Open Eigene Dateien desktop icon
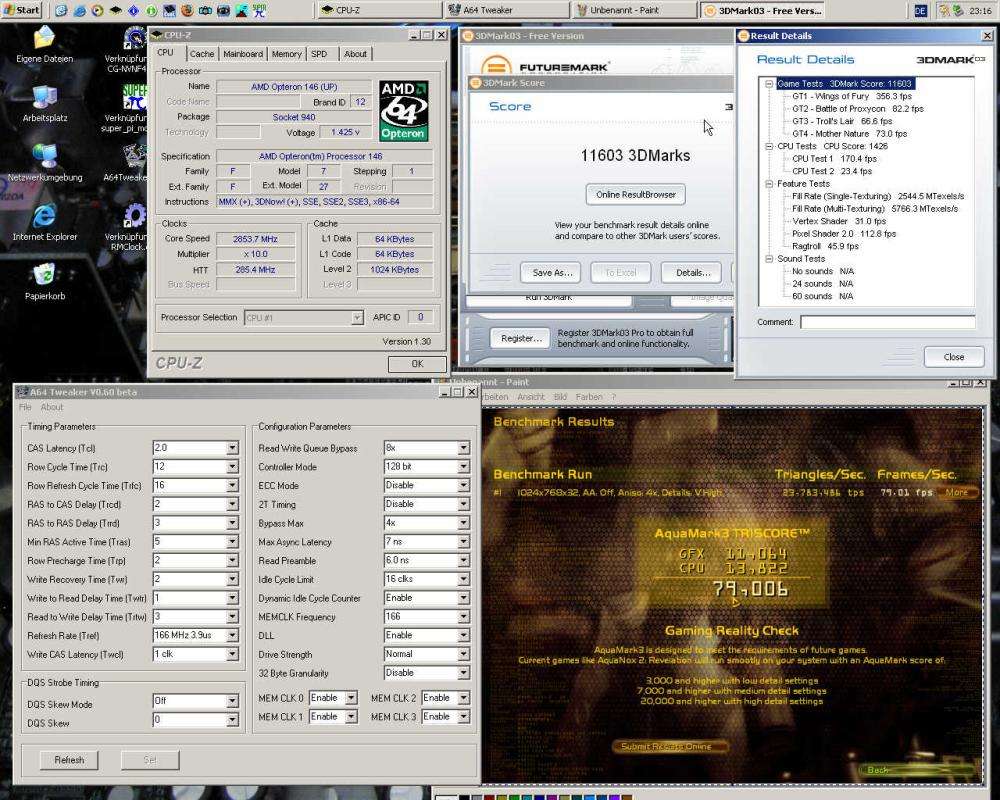Viewport: 1000px width, 800px height. pyautogui.click(x=44, y=43)
